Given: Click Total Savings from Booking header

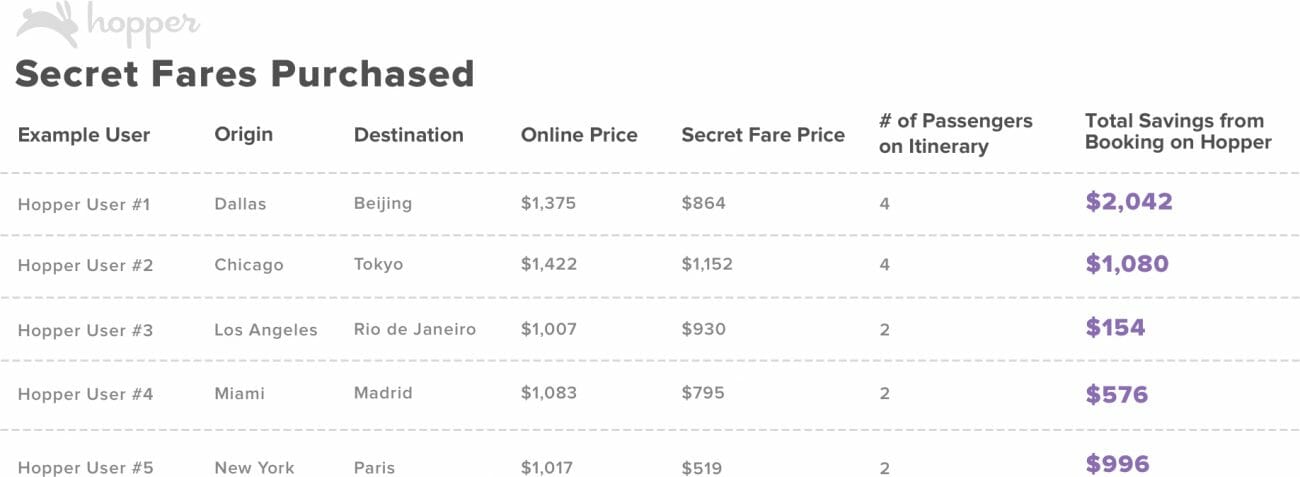Looking at the screenshot, I should pyautogui.click(x=1178, y=132).
